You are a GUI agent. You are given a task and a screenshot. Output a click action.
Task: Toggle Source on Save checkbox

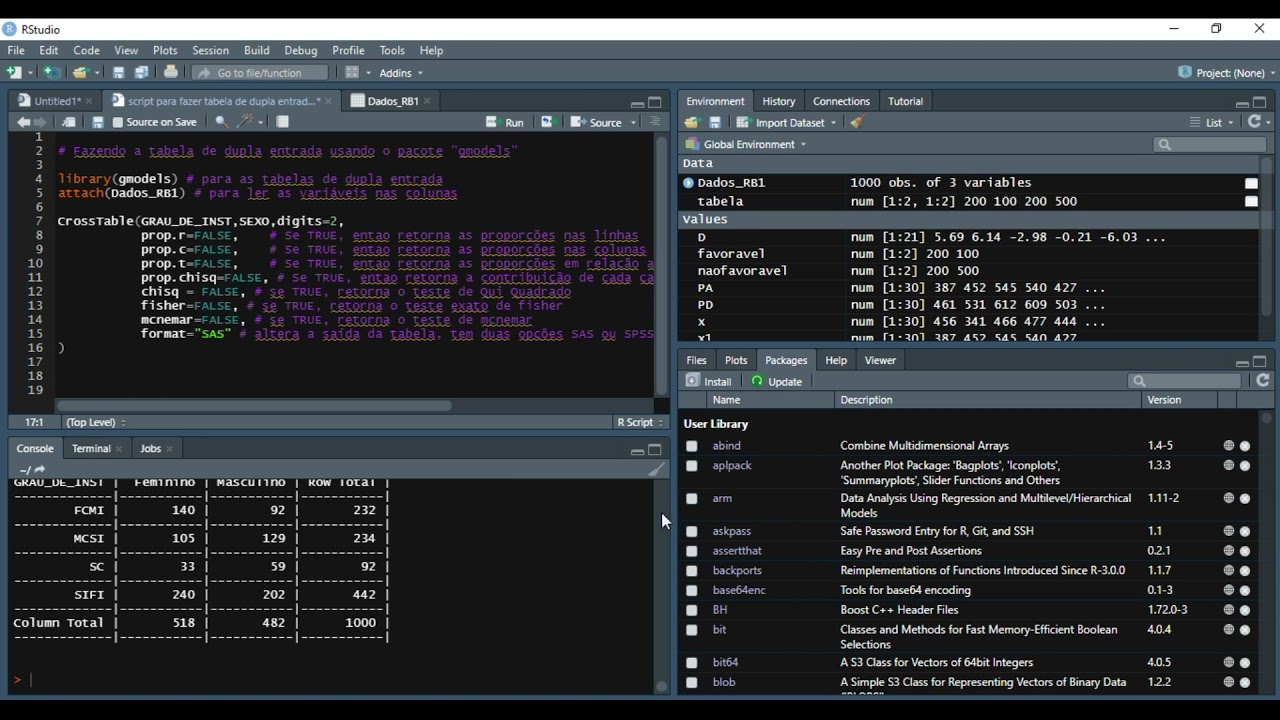coord(118,122)
